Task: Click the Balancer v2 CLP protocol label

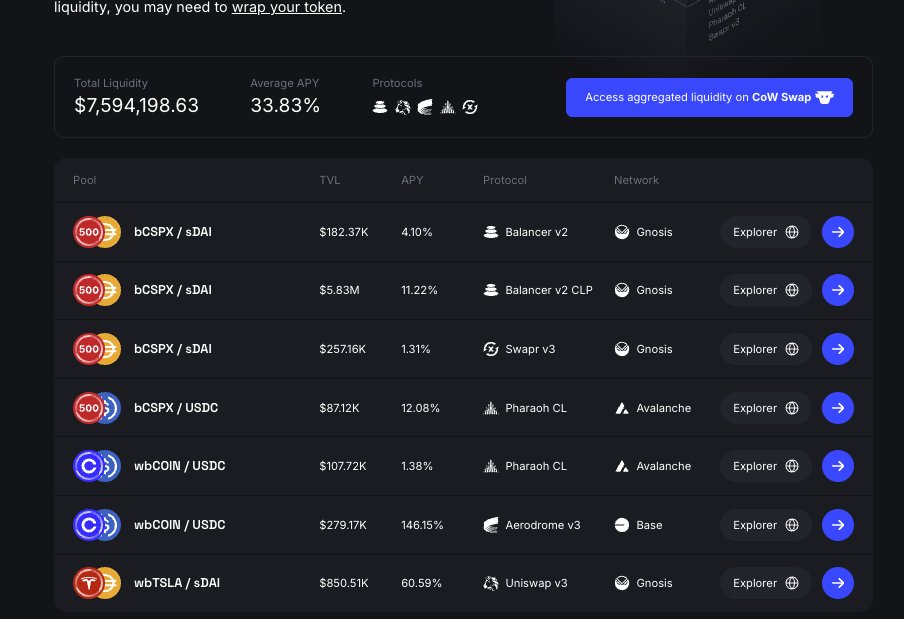Action: pyautogui.click(x=549, y=290)
